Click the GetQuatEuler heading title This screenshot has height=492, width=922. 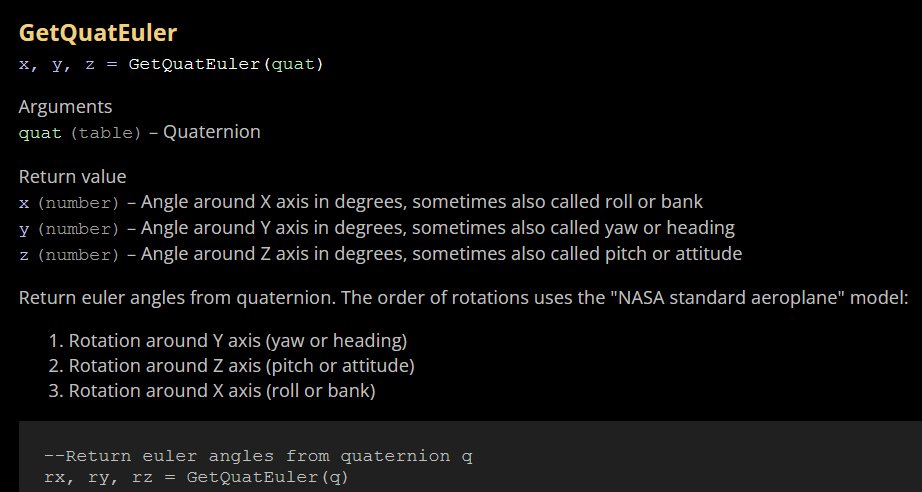[98, 32]
